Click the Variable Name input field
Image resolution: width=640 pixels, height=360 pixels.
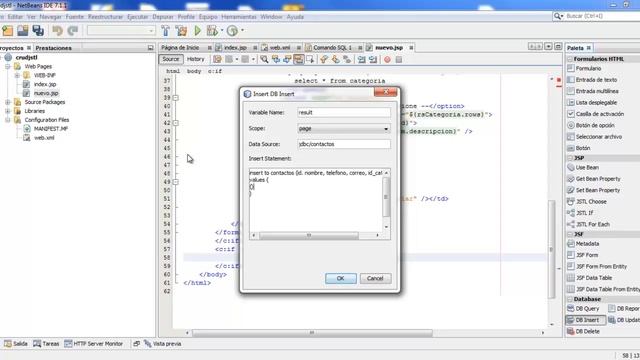(x=344, y=112)
